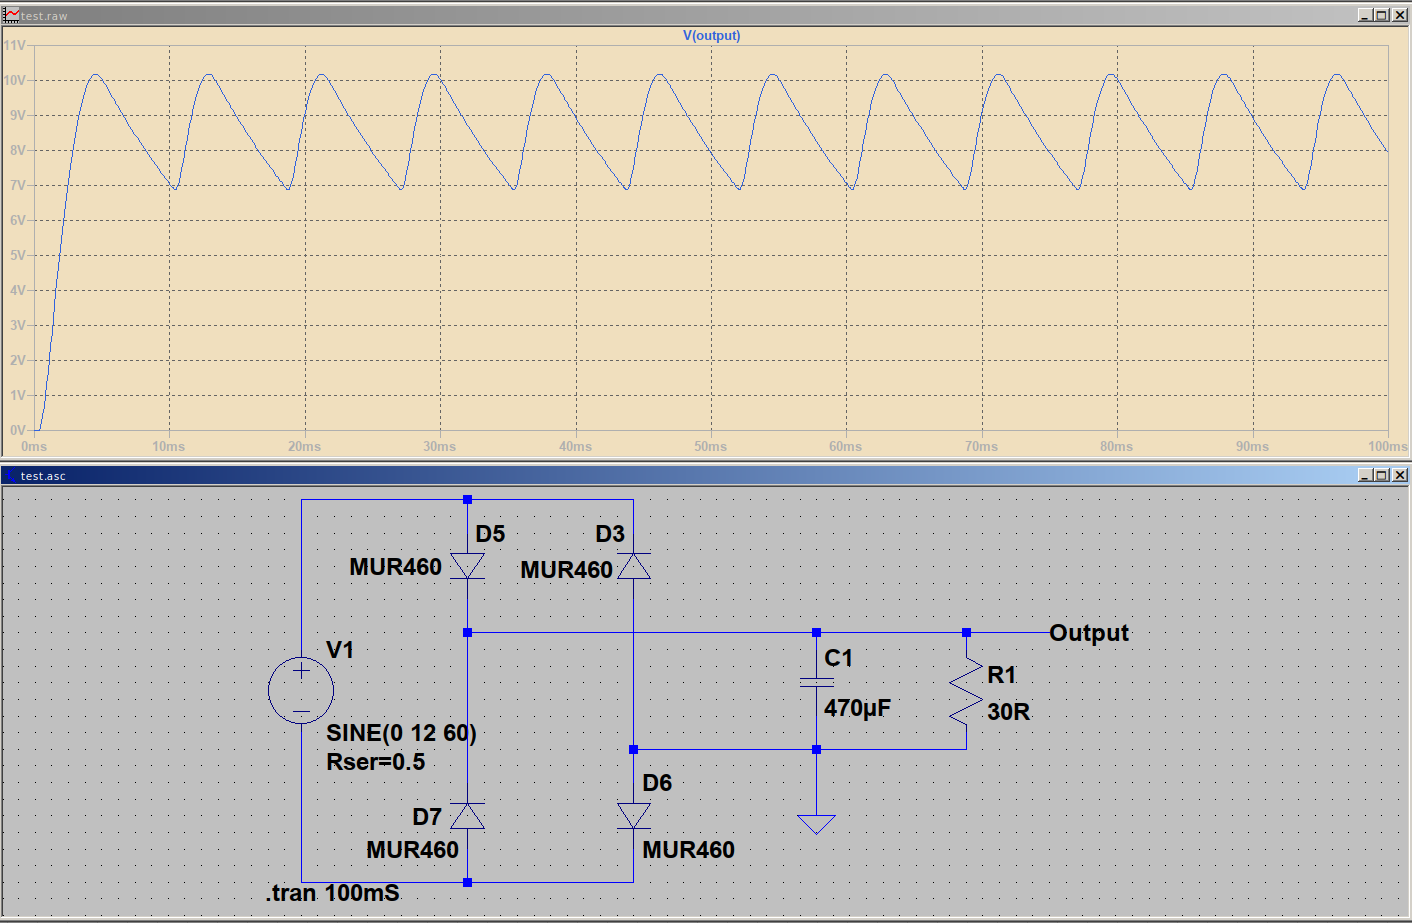Screen dimensions: 1412x923
Task: Select diode D6 symbol
Action: tap(633, 815)
